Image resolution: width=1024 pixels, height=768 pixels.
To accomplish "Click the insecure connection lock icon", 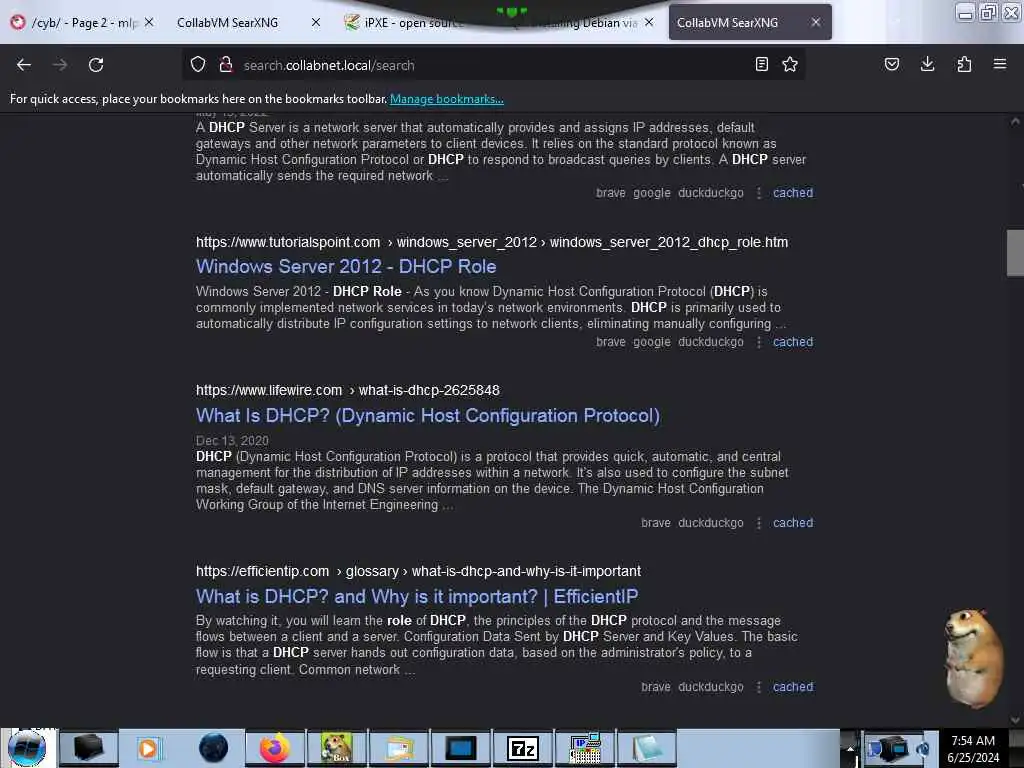I will click(226, 65).
